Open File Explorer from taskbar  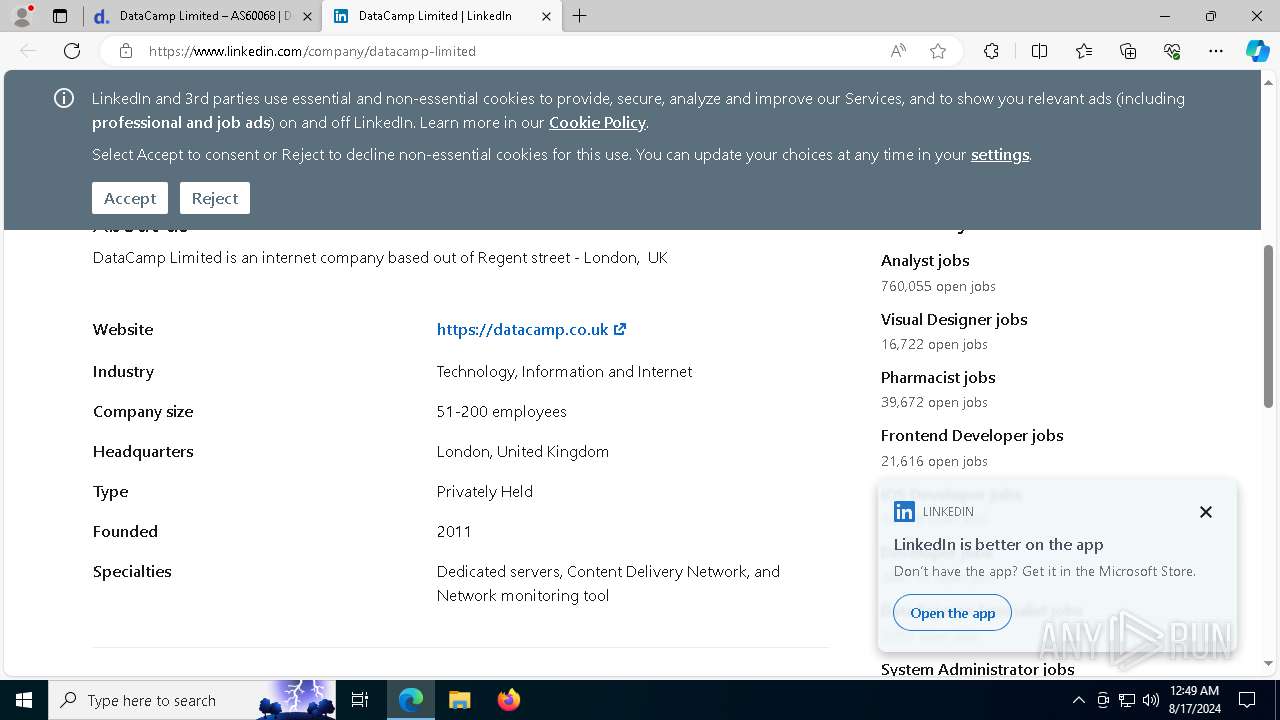(459, 700)
